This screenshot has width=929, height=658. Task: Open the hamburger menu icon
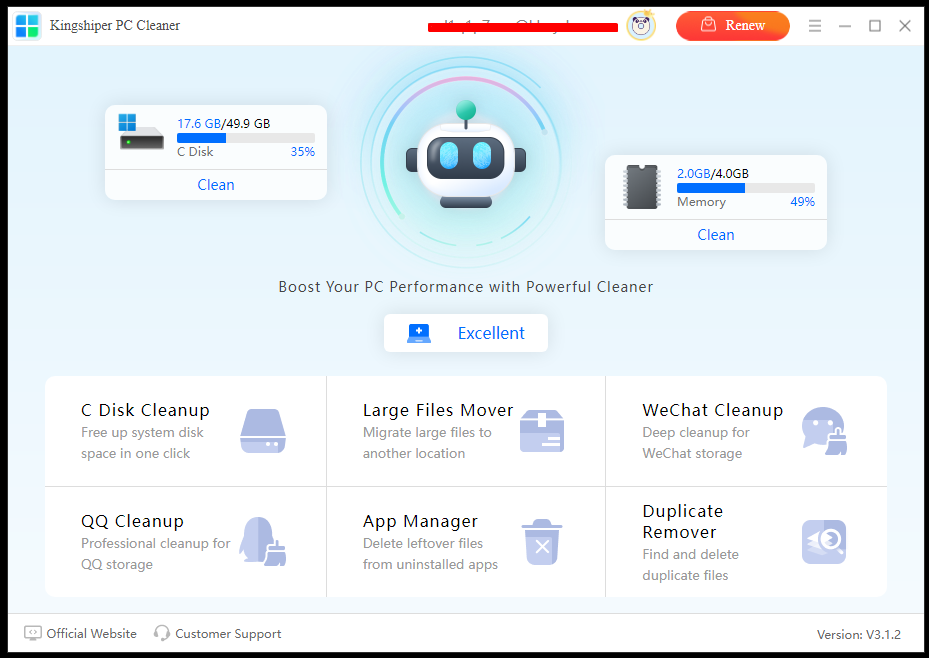(815, 25)
